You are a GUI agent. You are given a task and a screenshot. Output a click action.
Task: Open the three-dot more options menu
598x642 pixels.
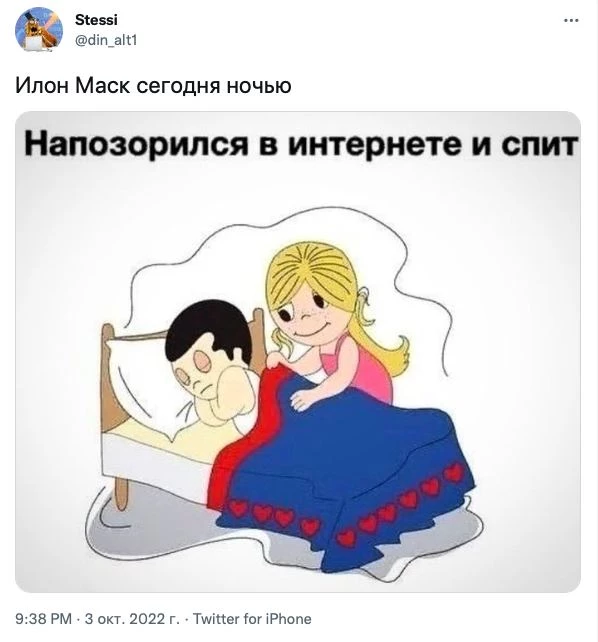click(571, 20)
